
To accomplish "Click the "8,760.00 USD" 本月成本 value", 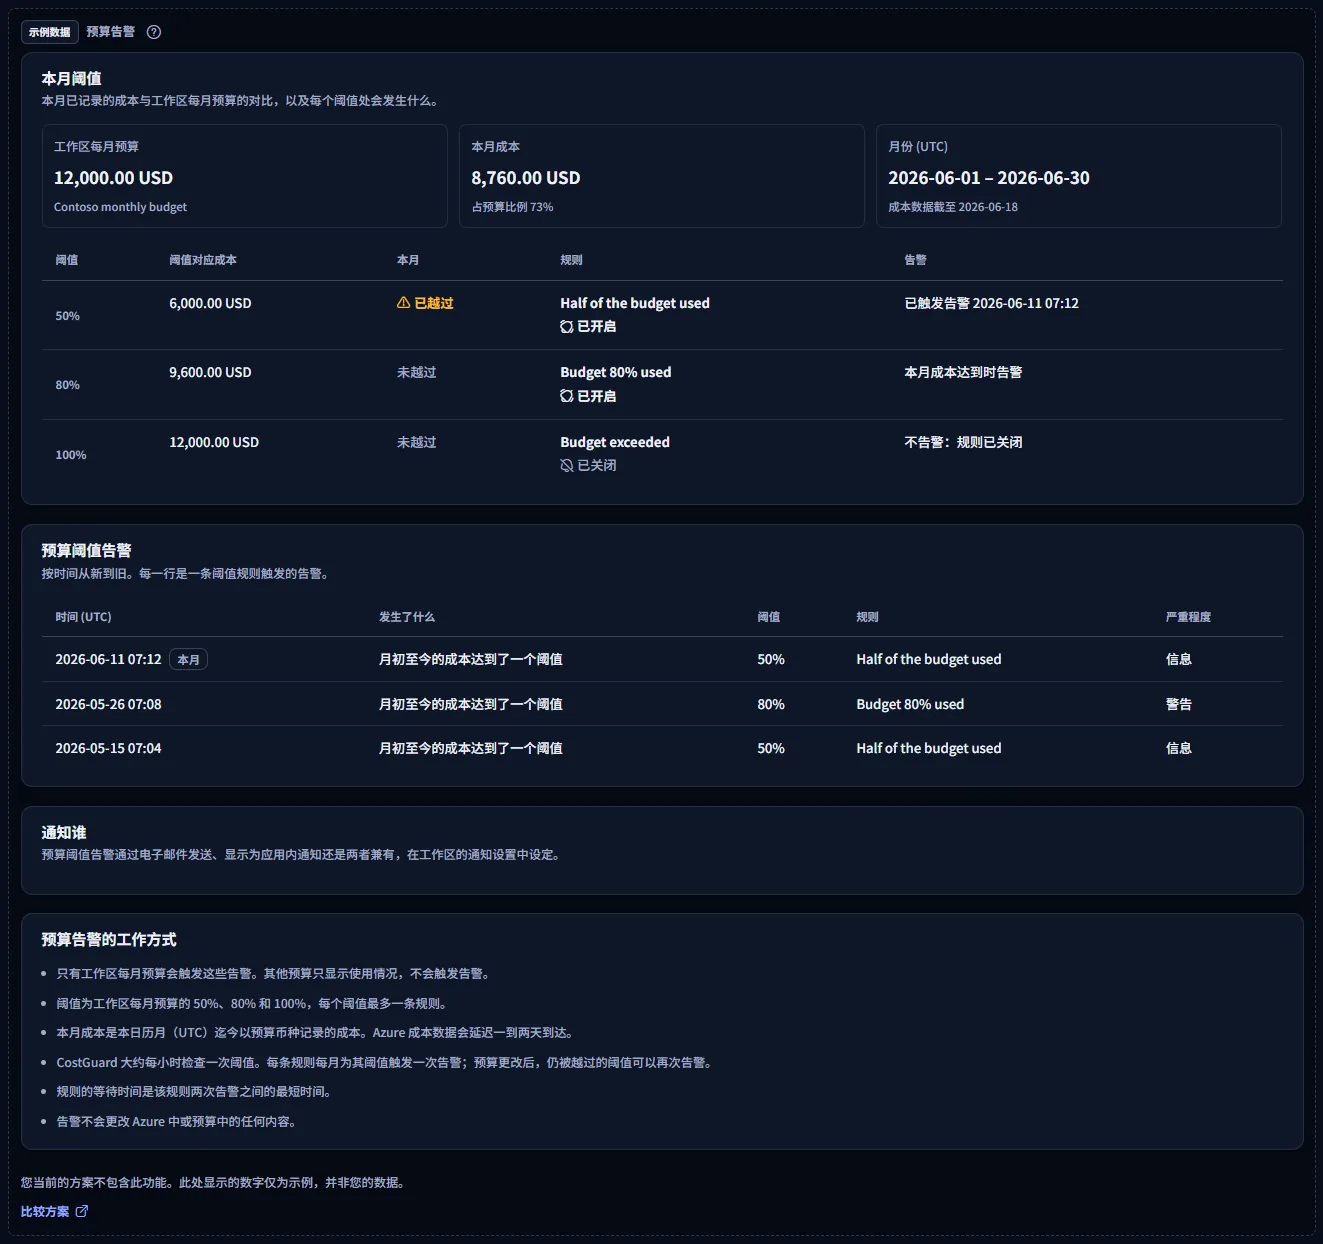I will click(525, 178).
